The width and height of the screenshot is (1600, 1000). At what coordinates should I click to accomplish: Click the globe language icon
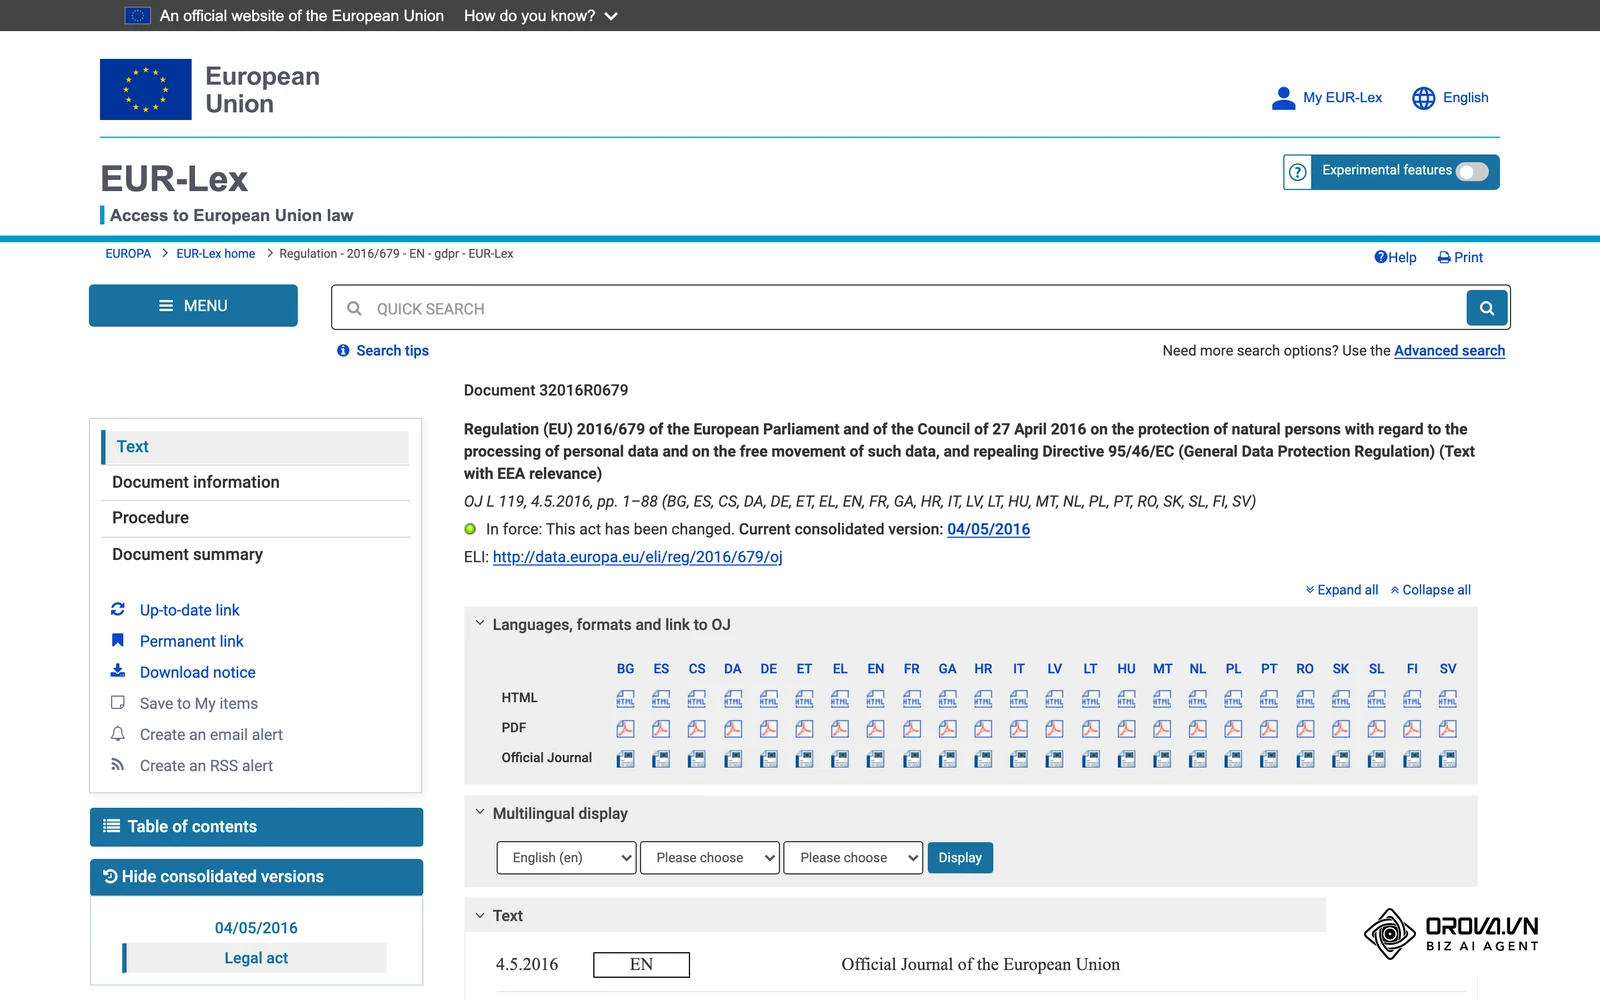point(1423,98)
